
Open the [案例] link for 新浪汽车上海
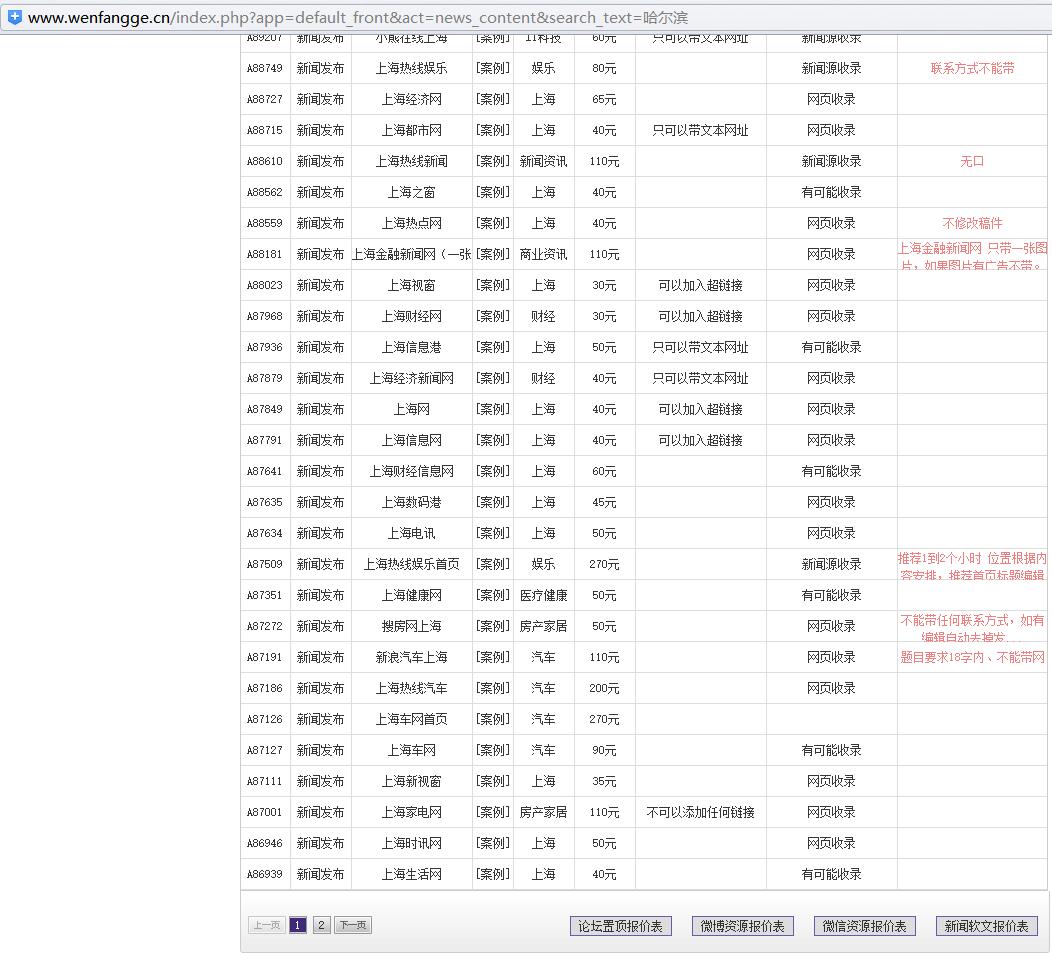click(492, 658)
